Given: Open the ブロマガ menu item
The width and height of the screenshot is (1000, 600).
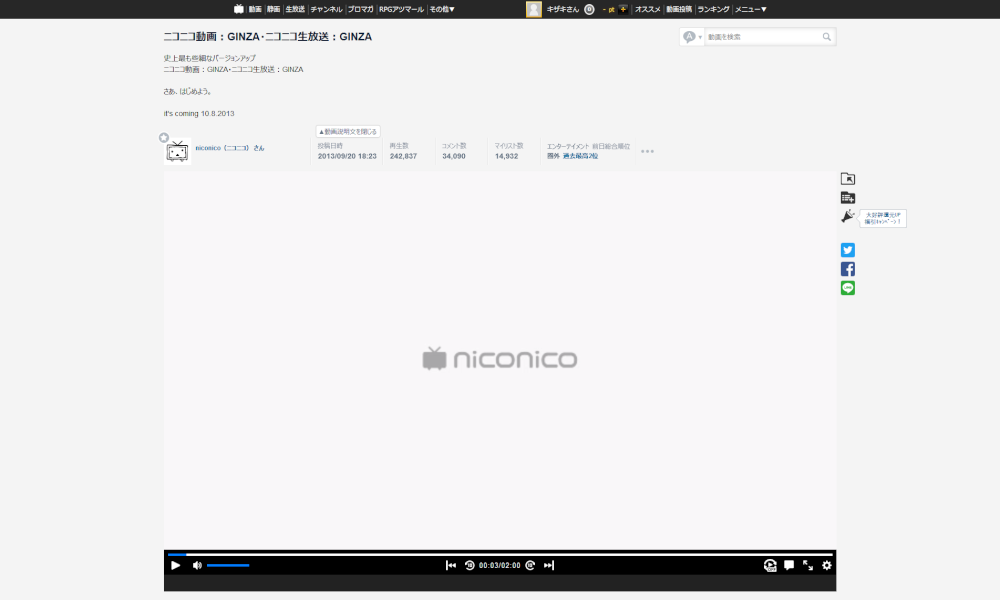Looking at the screenshot, I should 360,9.
